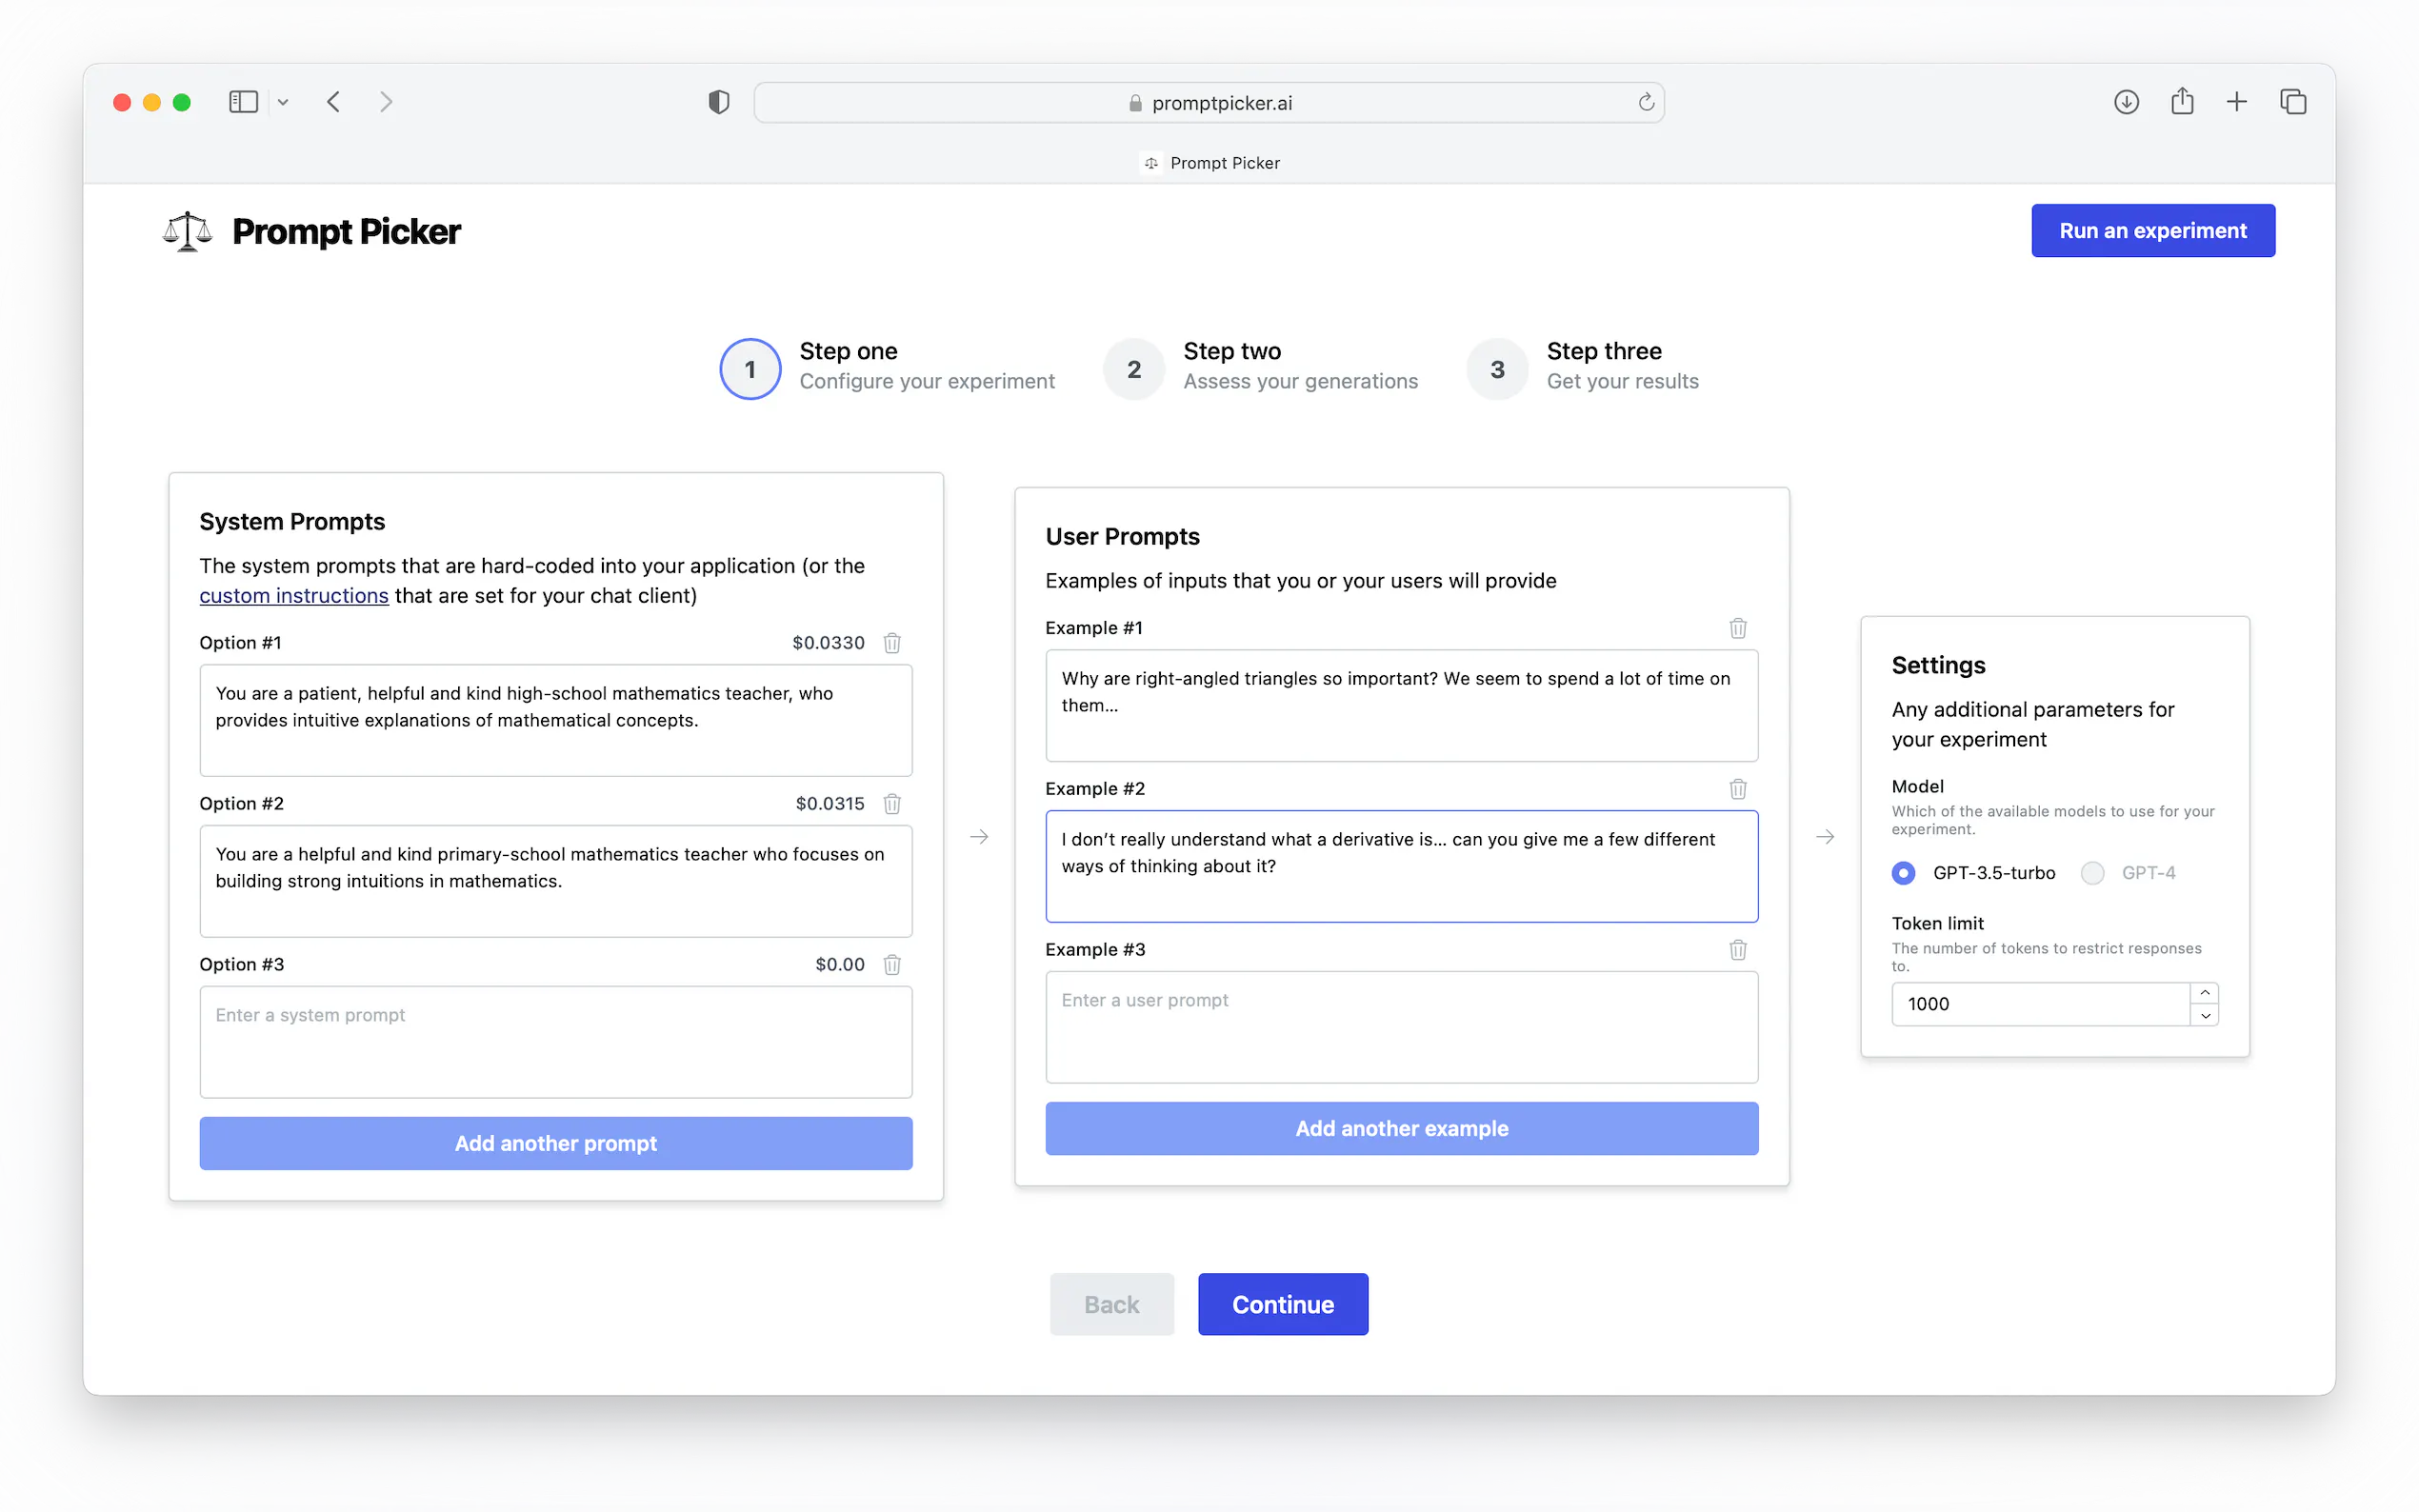Click the Option #3 system prompt field
The image size is (2419, 1512).
click(555, 1041)
